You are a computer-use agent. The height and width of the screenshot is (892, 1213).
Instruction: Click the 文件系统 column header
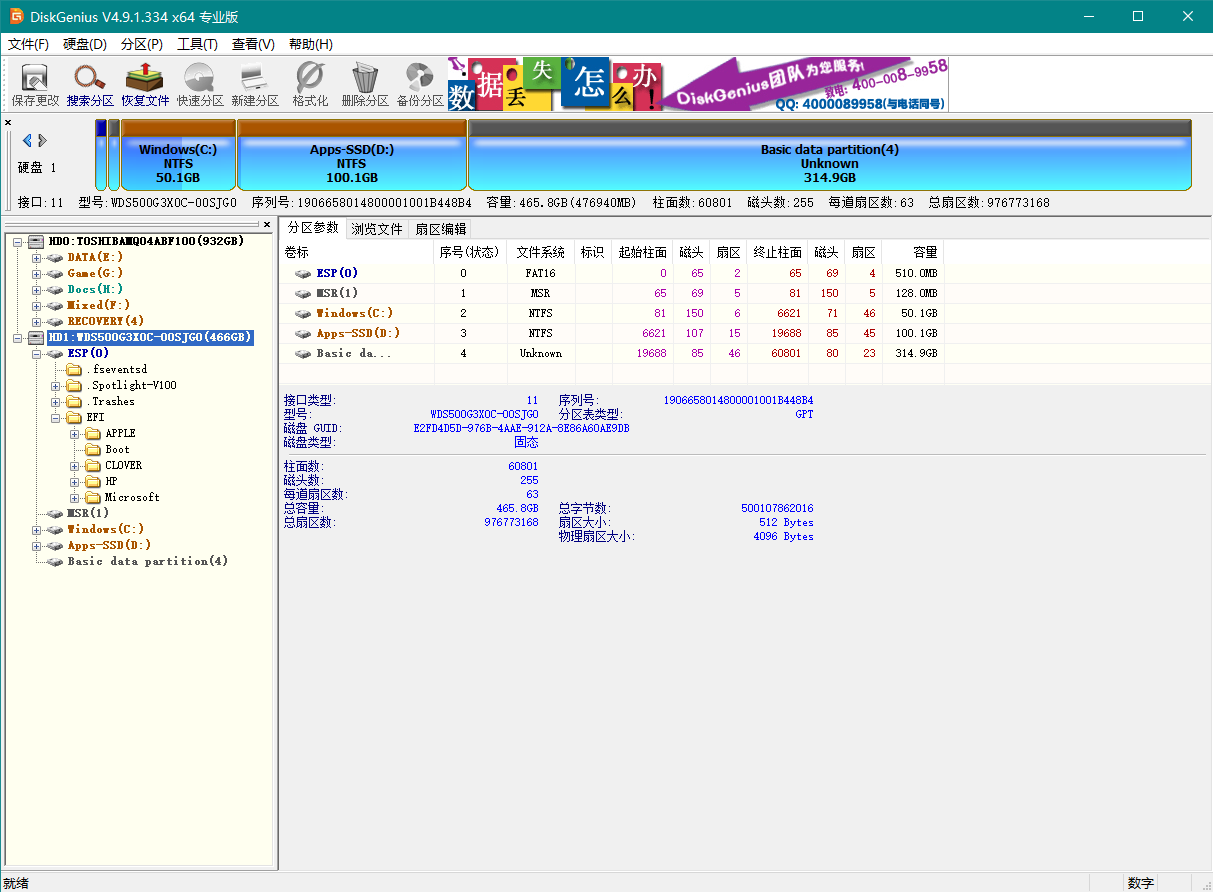(x=540, y=252)
